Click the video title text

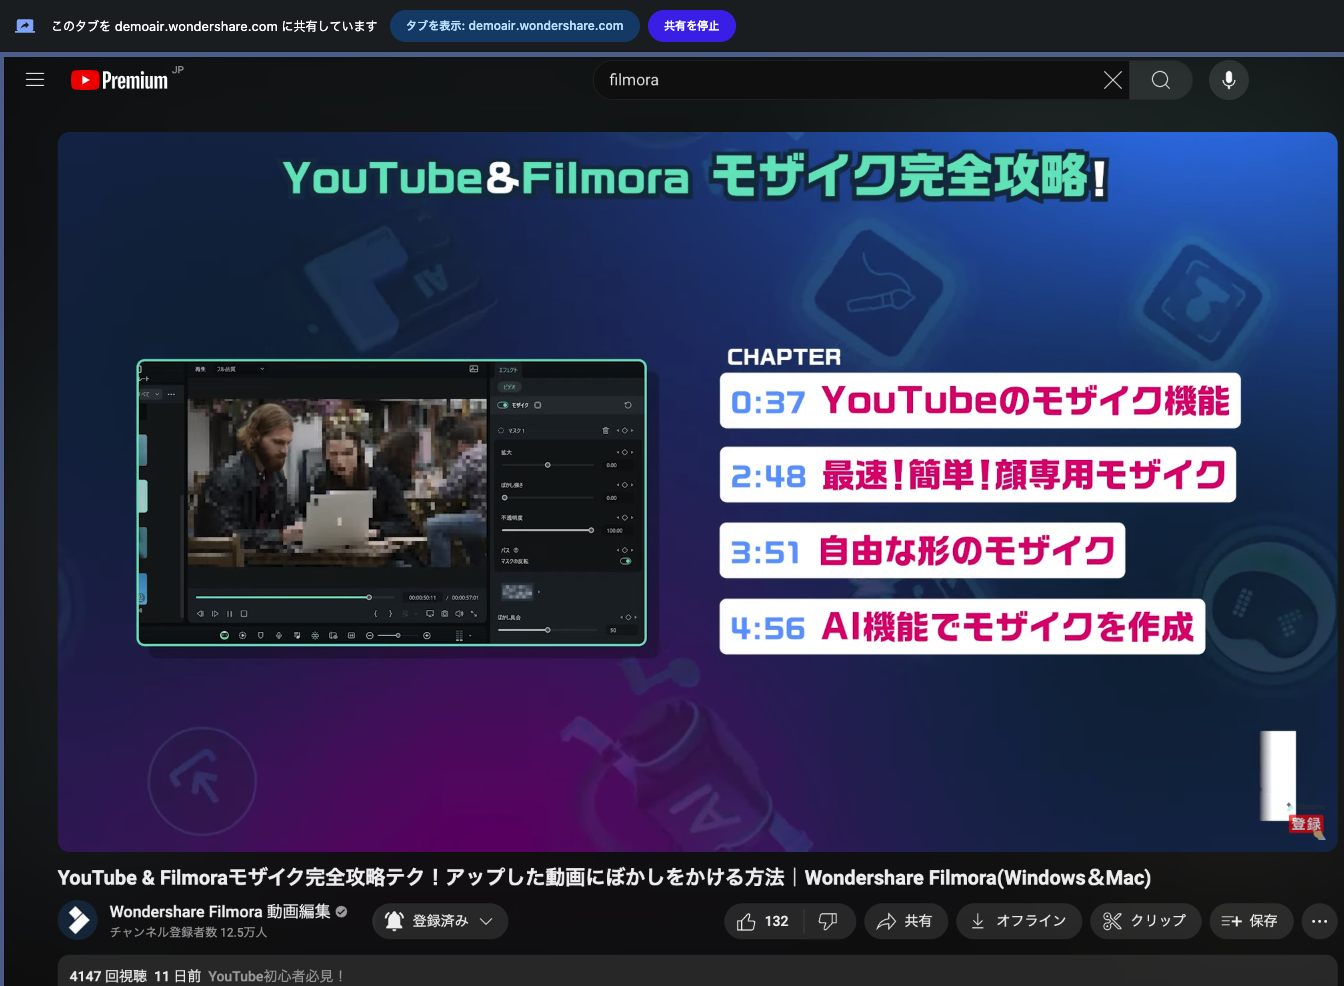point(604,877)
